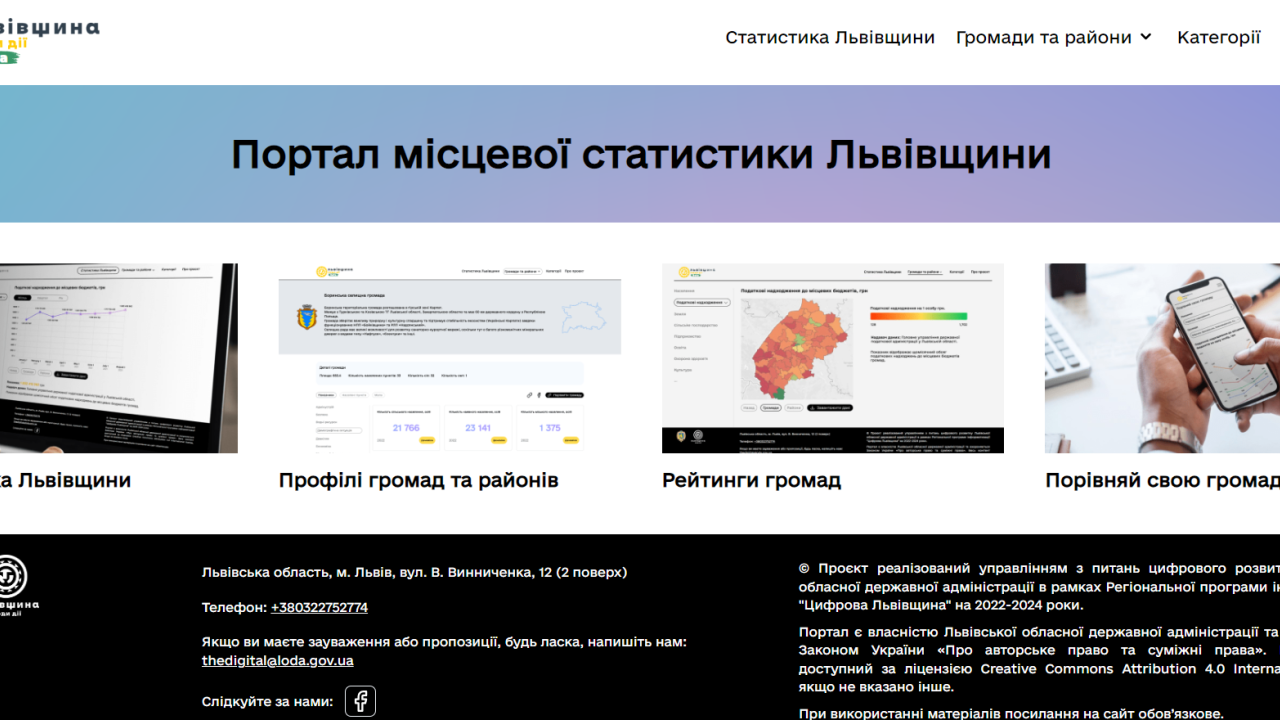Viewport: 1280px width, 720px height.
Task: Expand the Громади та райони chevron
Action: [1146, 37]
